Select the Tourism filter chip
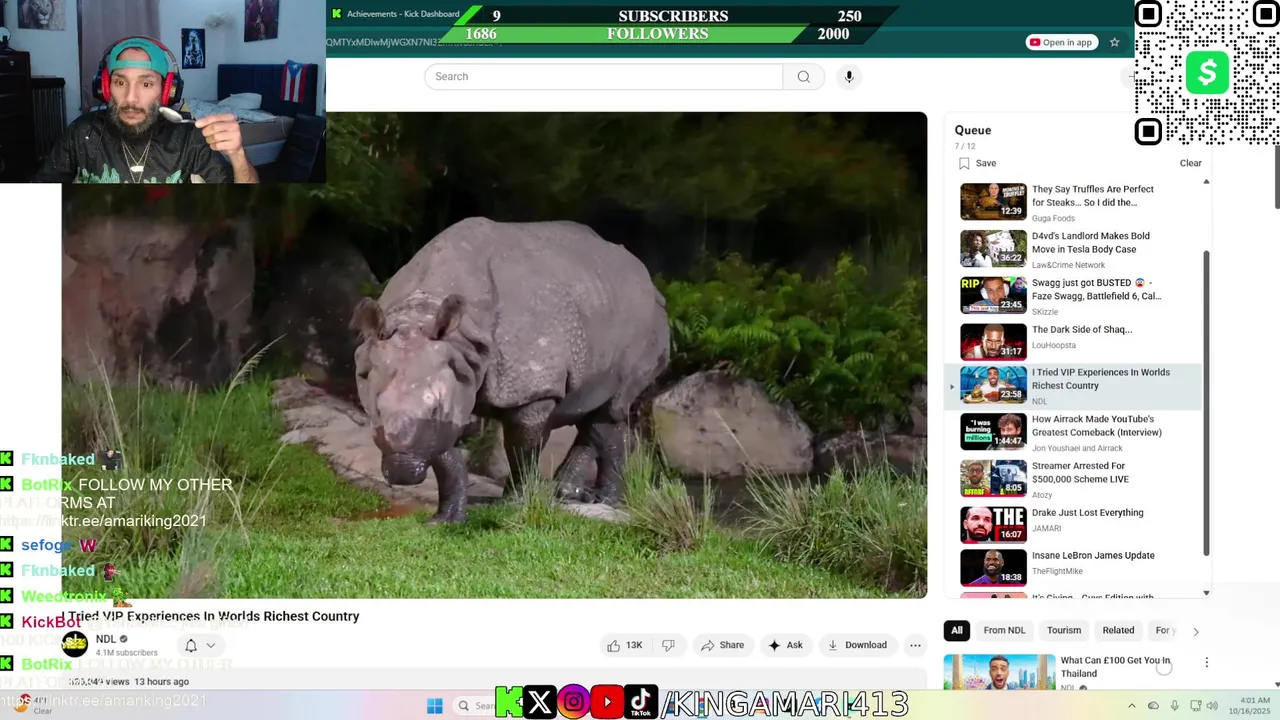1280x720 pixels. [1064, 630]
